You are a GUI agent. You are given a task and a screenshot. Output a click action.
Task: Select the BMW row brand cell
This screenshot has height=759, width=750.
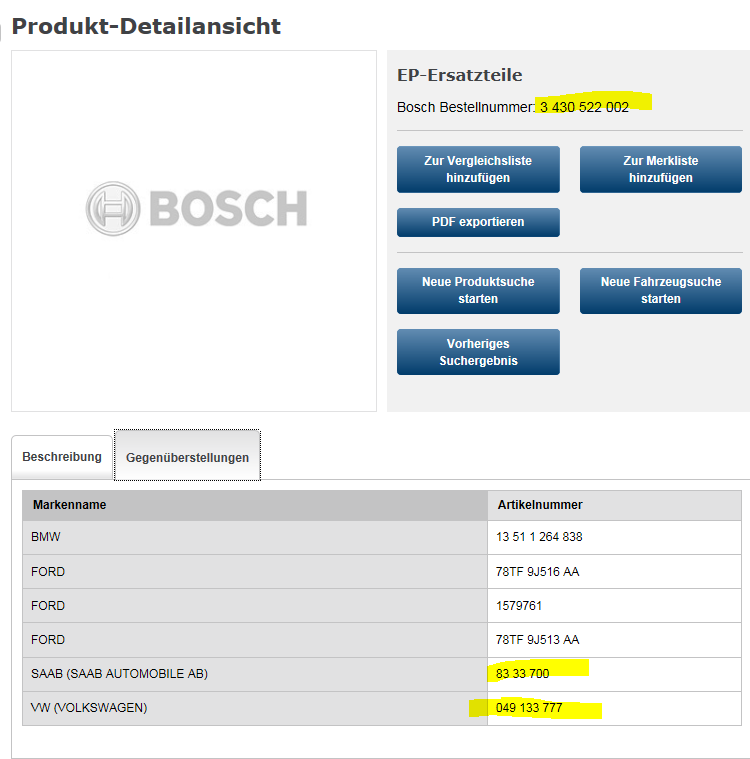pos(255,537)
